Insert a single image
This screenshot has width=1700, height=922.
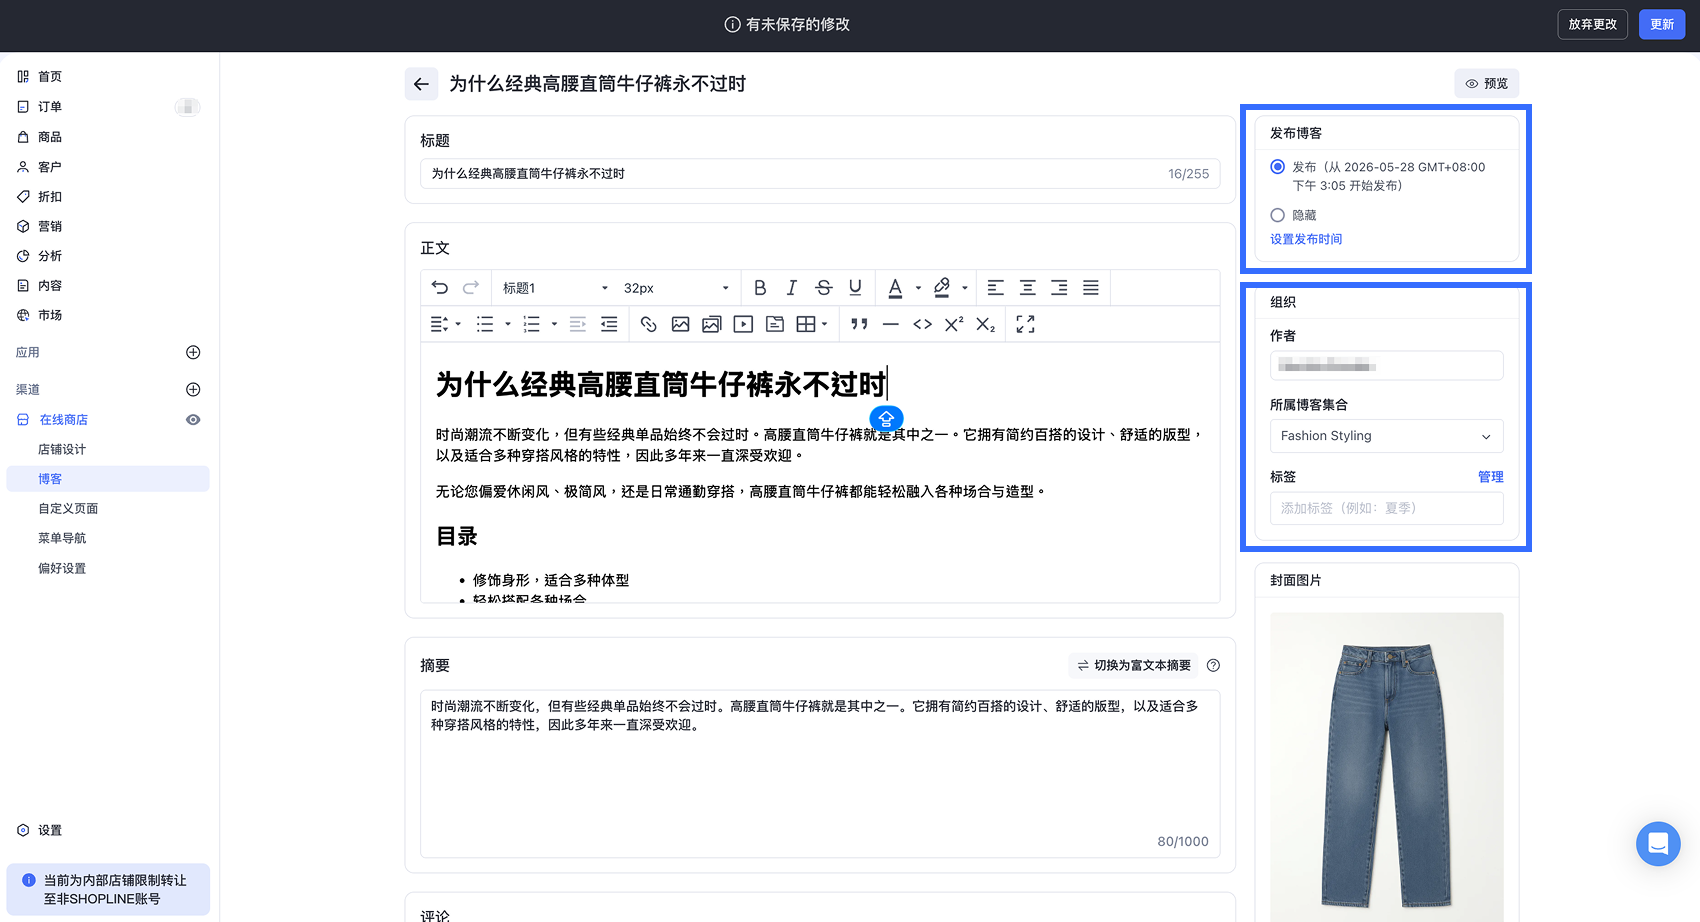[681, 324]
